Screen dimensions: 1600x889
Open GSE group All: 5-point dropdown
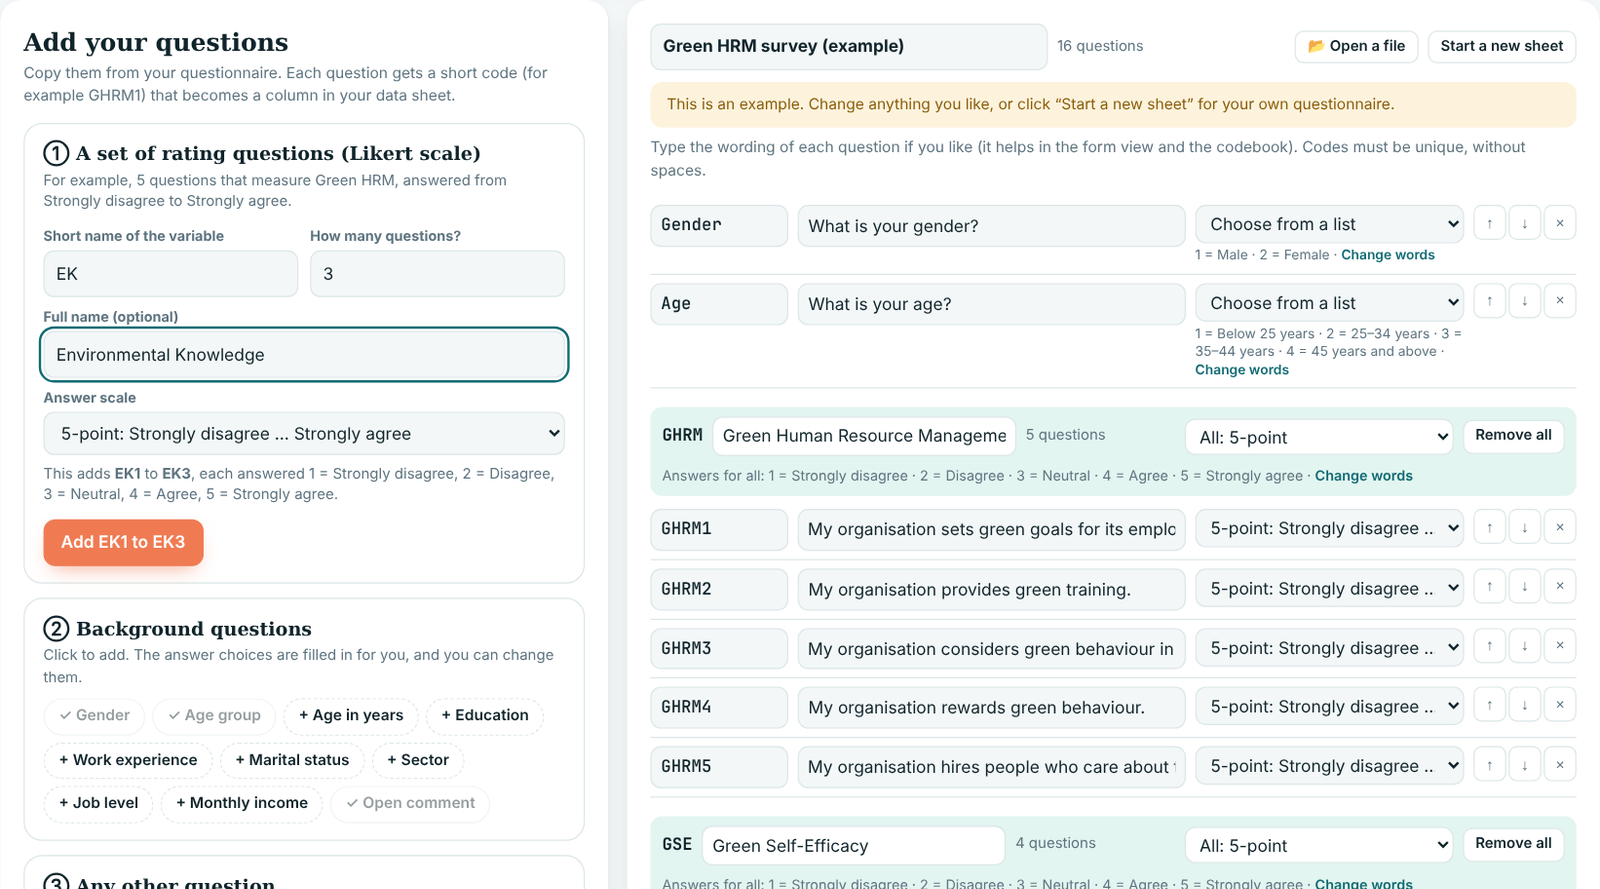tap(1319, 846)
